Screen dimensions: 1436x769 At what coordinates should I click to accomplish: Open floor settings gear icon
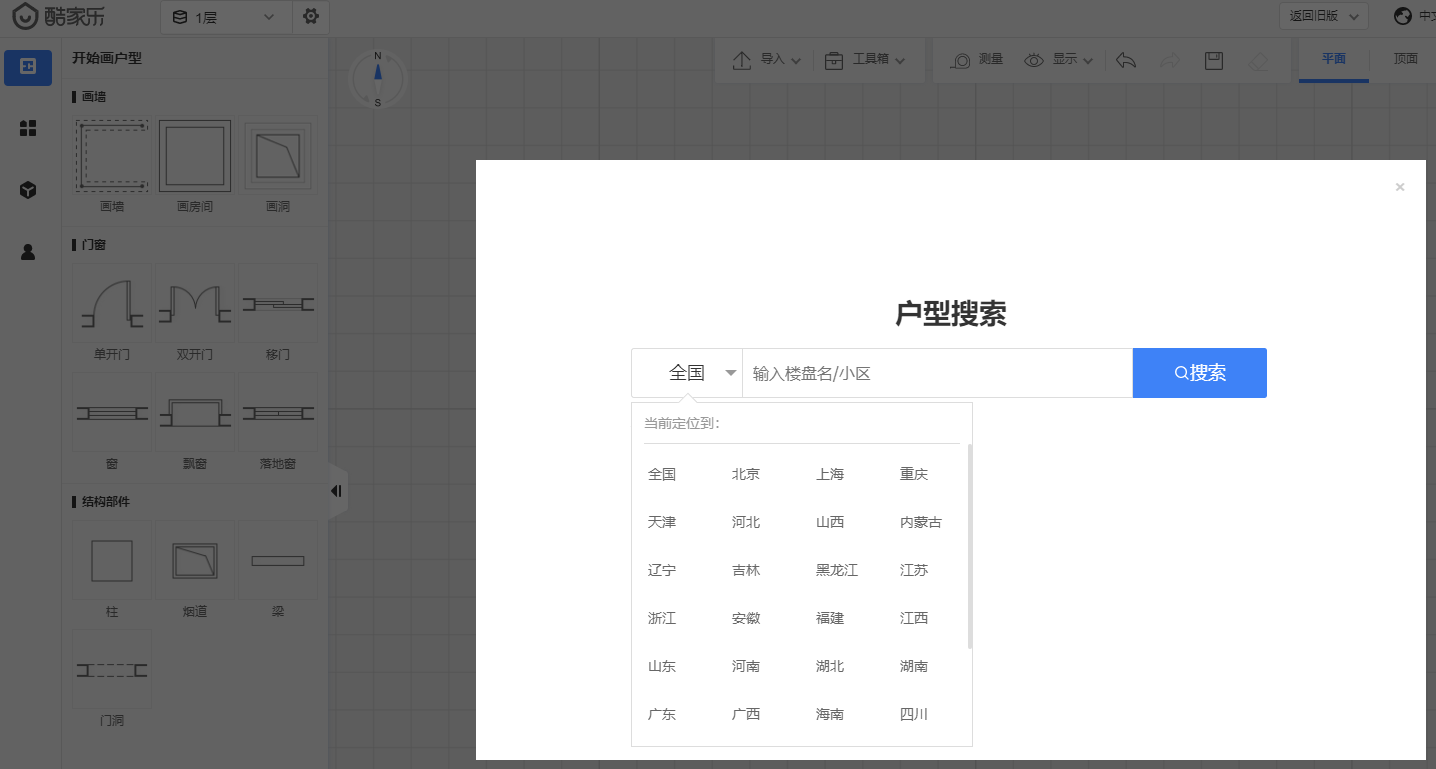[311, 17]
